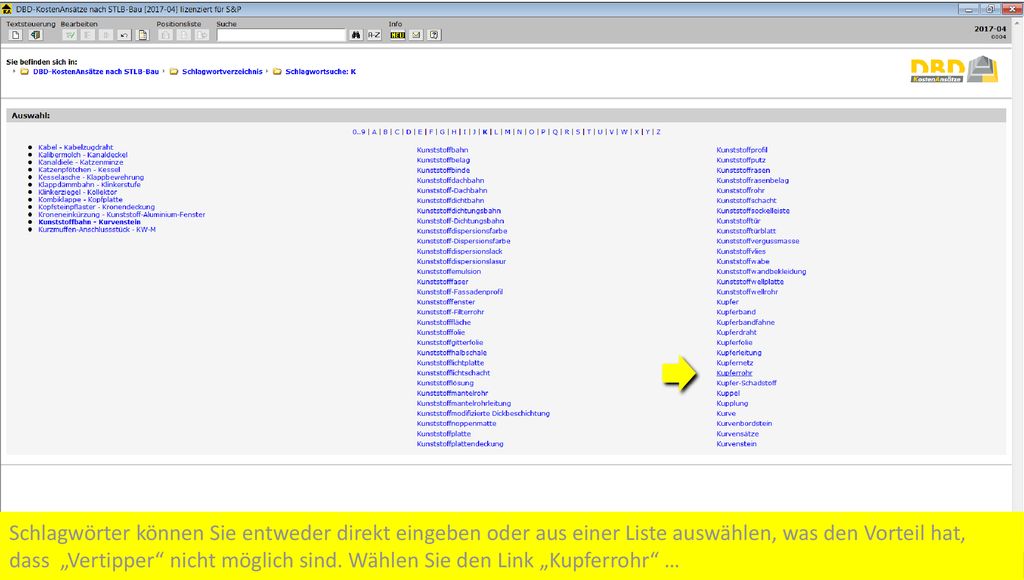Select letter K in alphabet index
The image size is (1024, 580).
485,132
